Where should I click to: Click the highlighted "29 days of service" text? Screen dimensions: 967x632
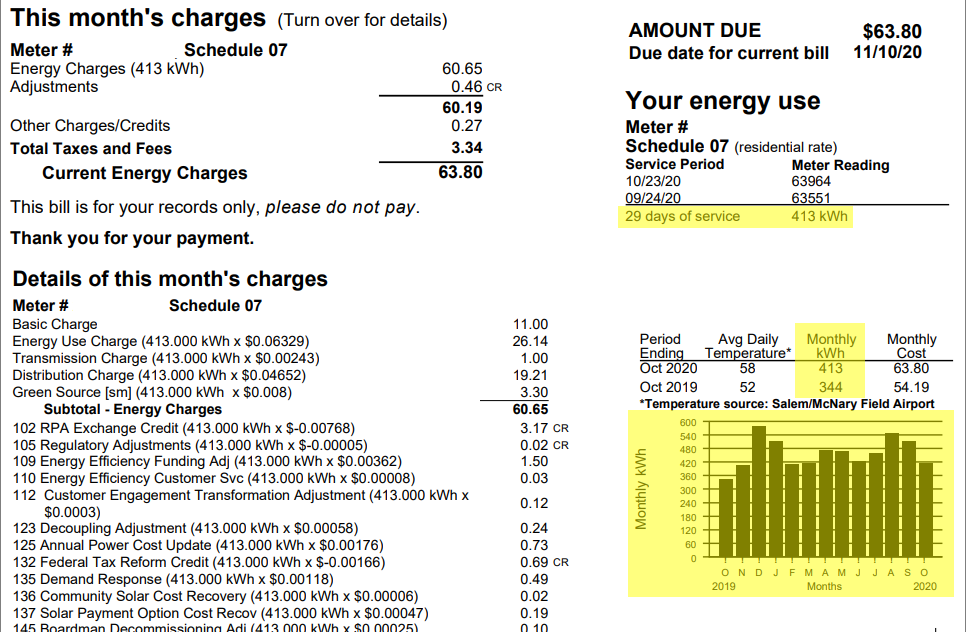(682, 216)
